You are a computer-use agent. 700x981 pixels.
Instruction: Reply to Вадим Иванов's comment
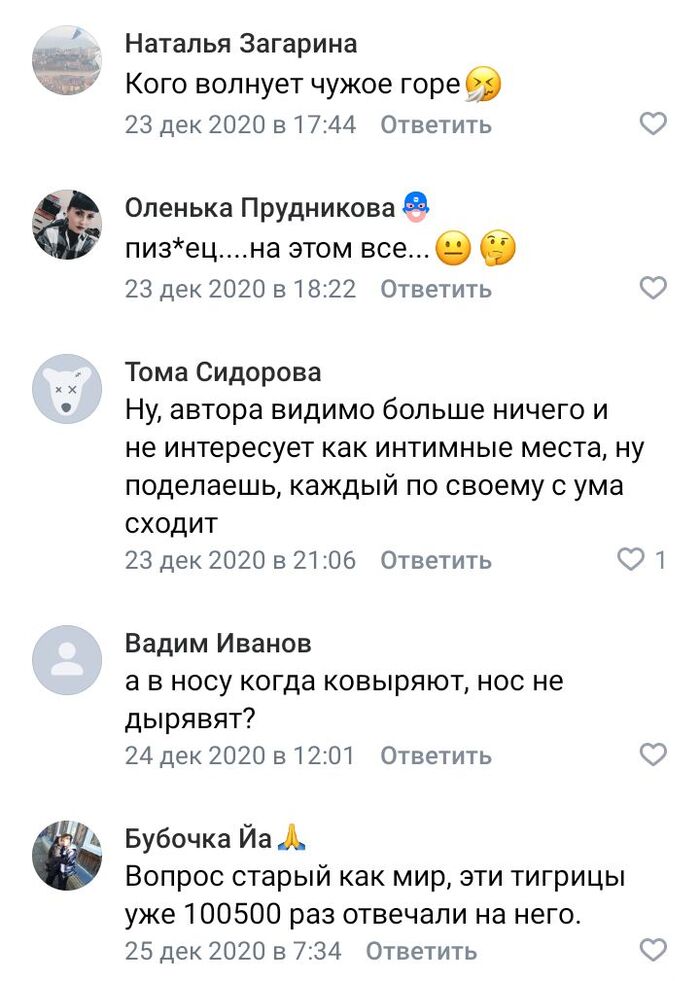click(436, 756)
